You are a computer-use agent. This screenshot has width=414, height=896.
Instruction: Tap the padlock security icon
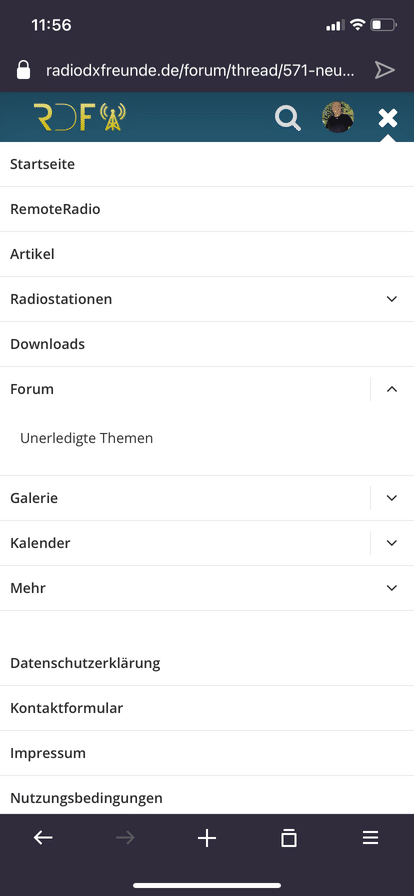pos(23,70)
